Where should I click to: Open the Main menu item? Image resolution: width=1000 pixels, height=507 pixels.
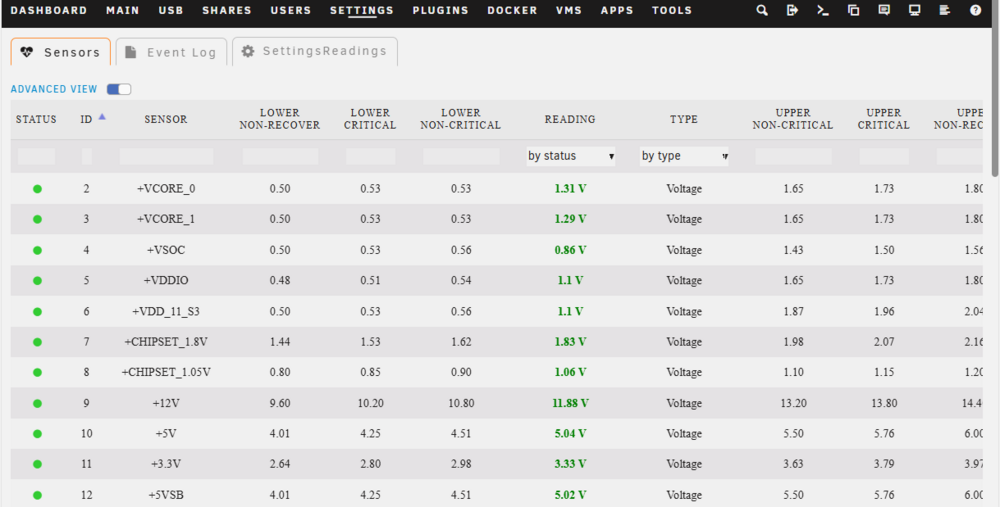click(123, 10)
